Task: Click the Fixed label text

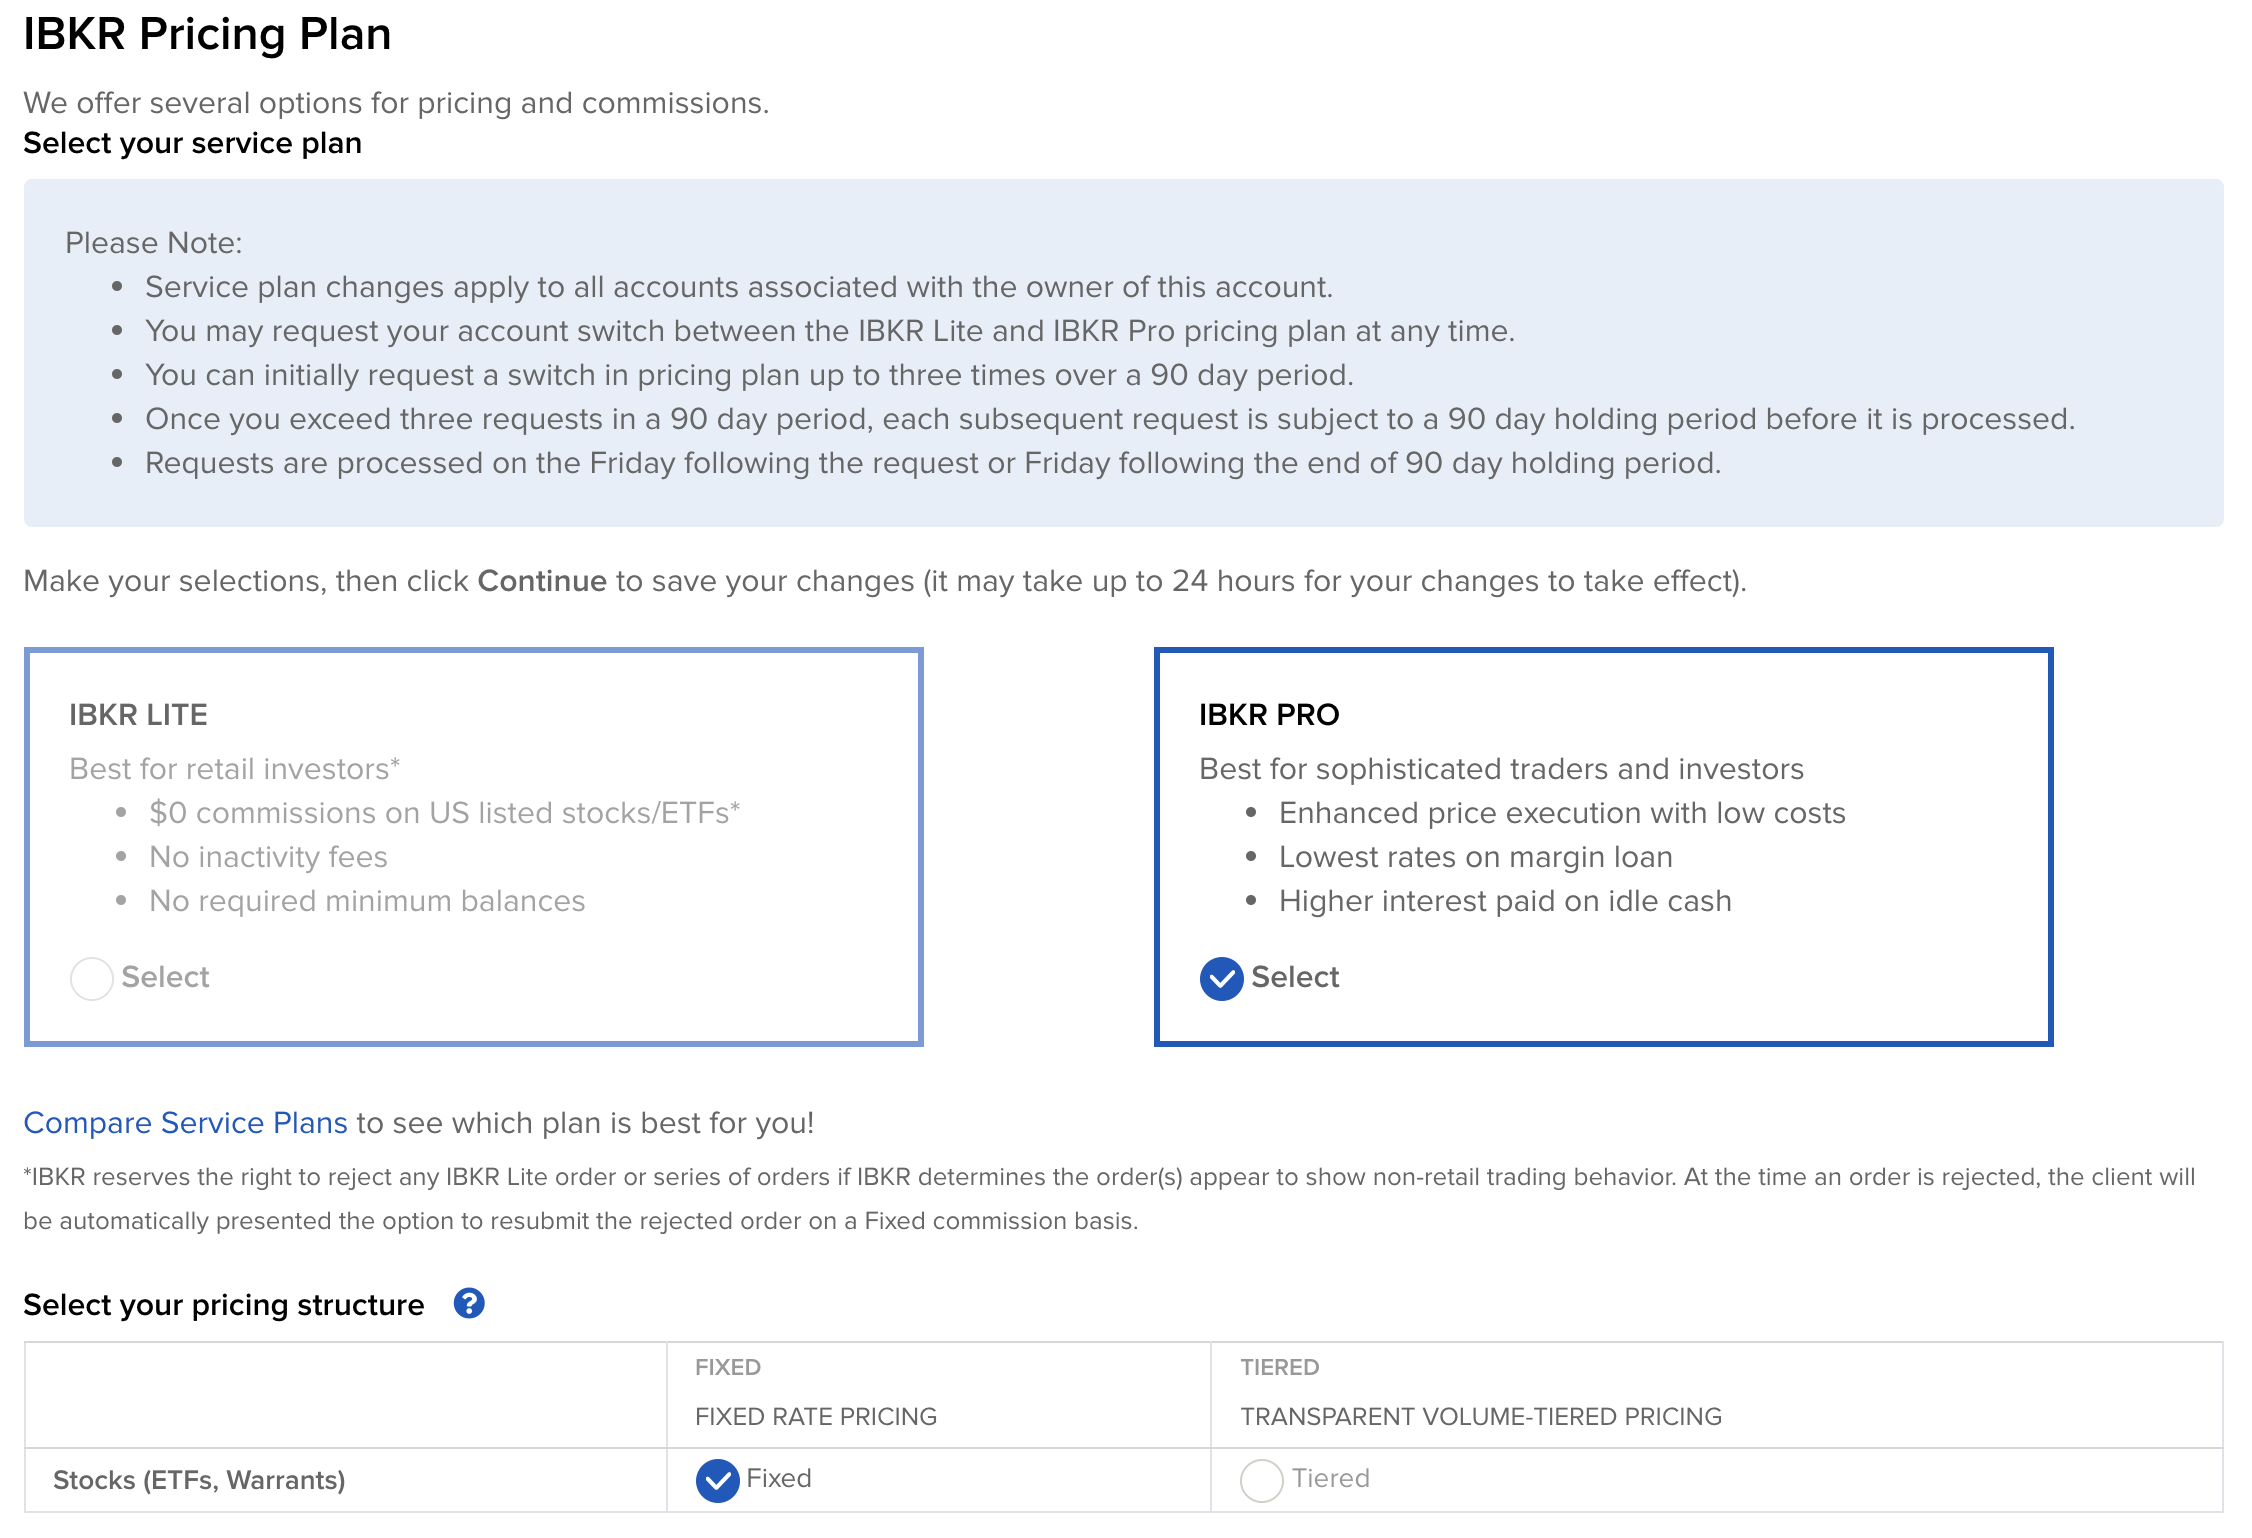Action: tap(778, 1478)
